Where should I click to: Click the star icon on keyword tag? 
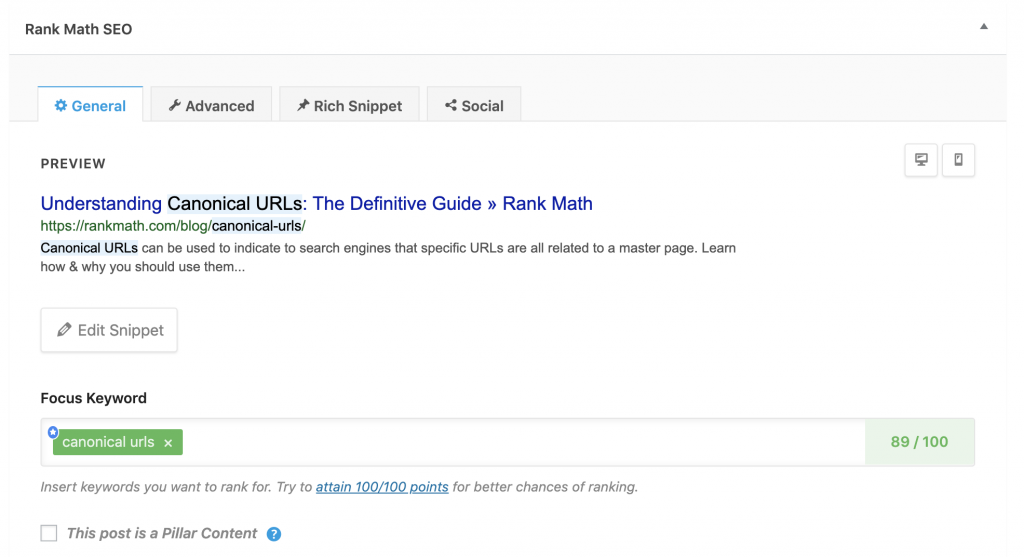(x=53, y=432)
